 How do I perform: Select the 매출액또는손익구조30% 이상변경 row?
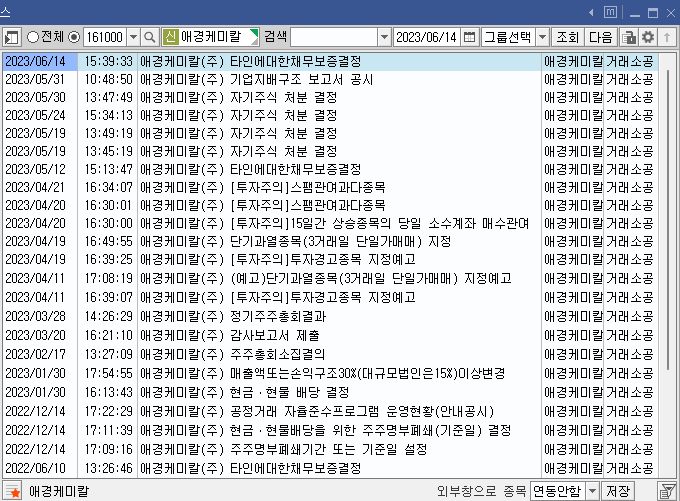tap(330, 373)
